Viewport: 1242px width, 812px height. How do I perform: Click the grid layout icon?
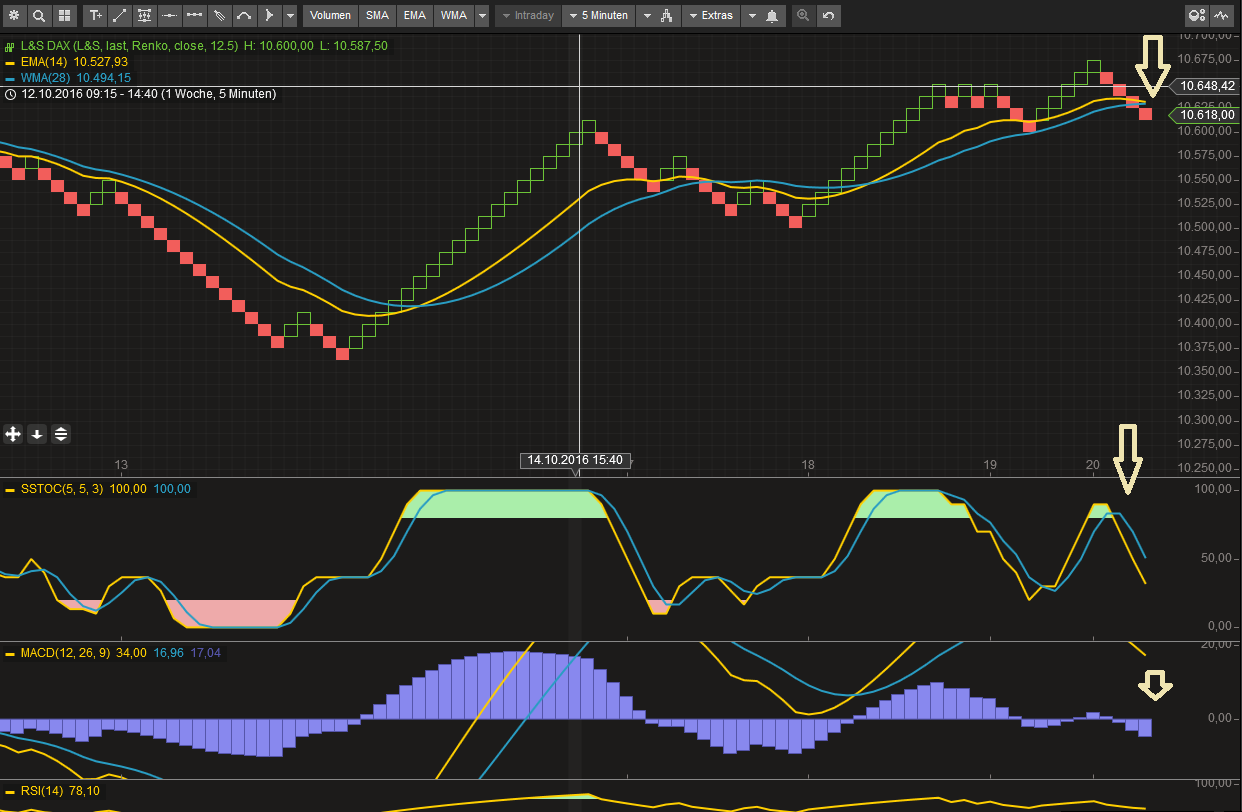pyautogui.click(x=64, y=15)
